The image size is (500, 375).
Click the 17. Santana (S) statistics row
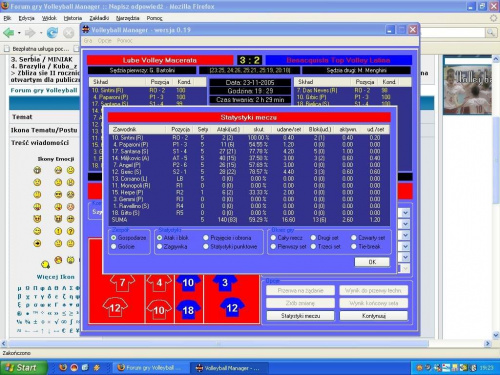point(249,151)
